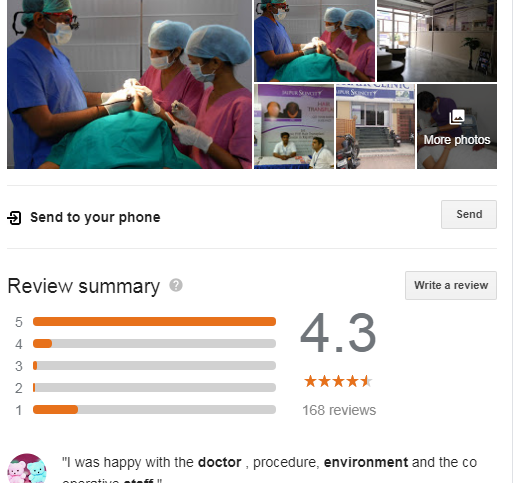513x483 pixels.
Task: Click the Write a review button
Action: pos(451,285)
